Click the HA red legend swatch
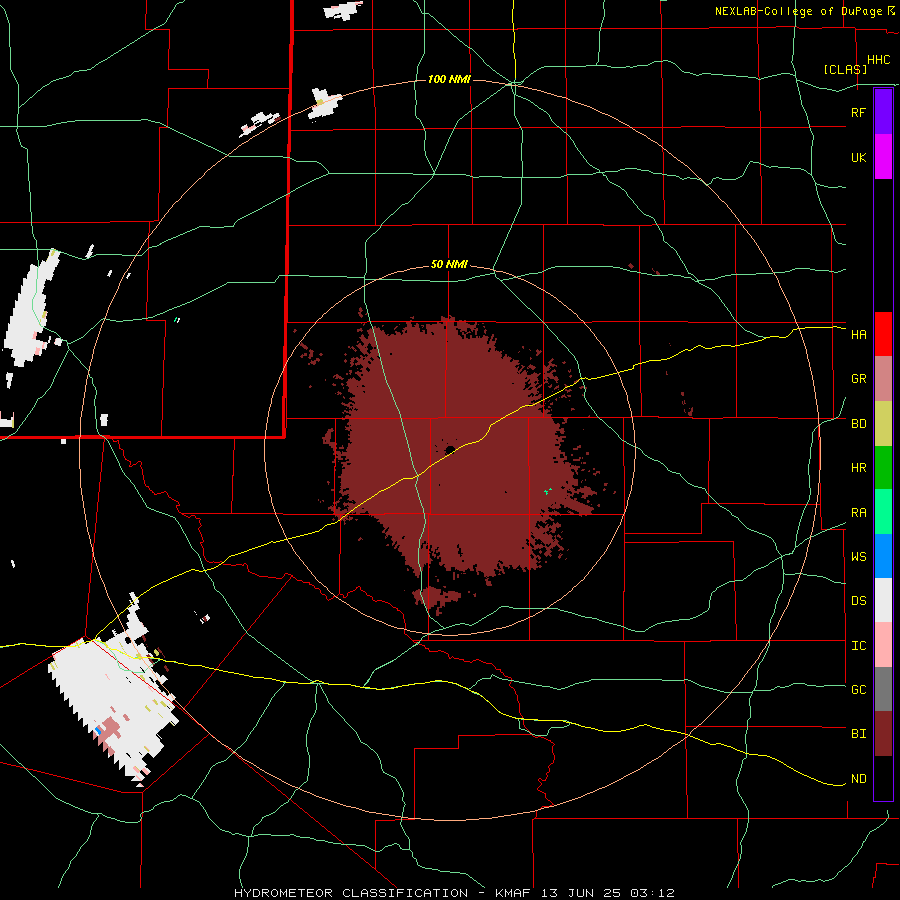The width and height of the screenshot is (900, 900). pyautogui.click(x=883, y=334)
